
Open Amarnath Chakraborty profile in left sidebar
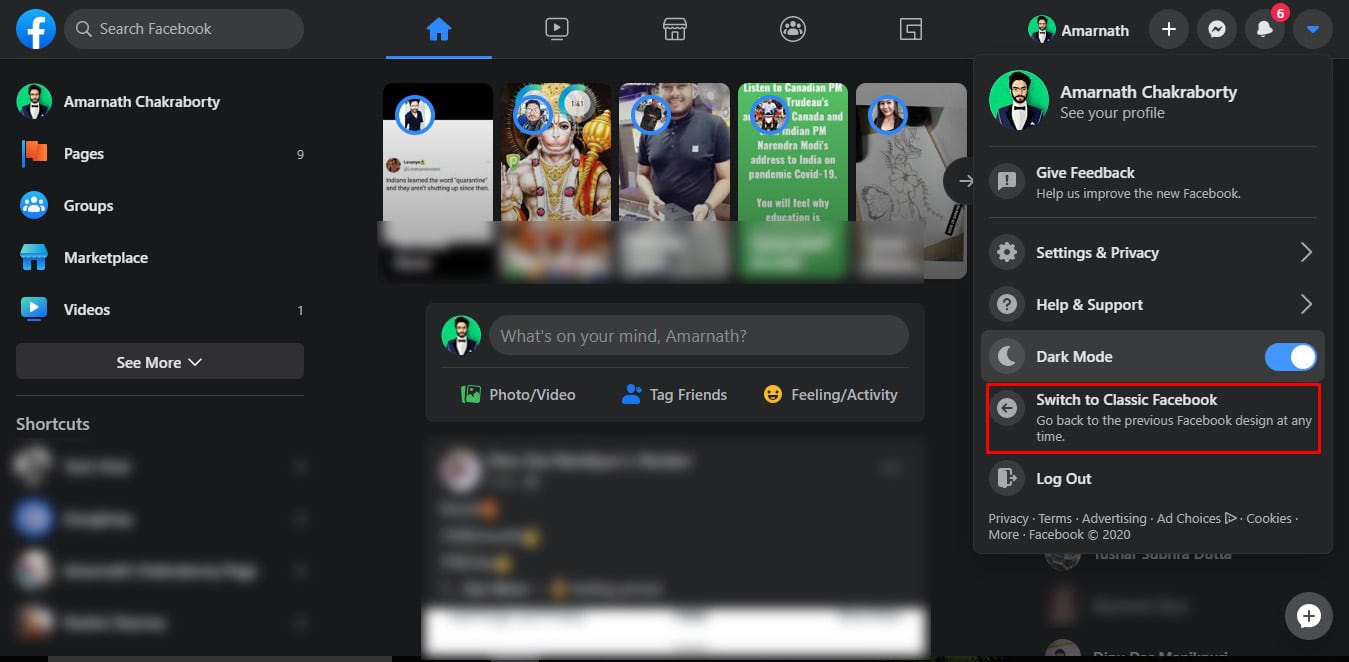click(160, 102)
